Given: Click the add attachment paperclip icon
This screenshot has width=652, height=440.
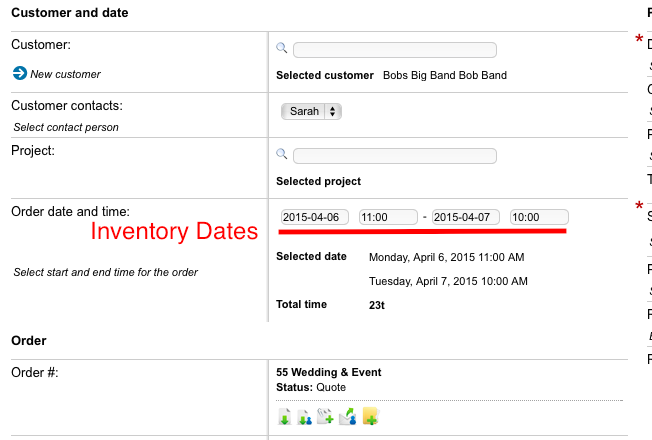Looking at the screenshot, I should pos(325,416).
